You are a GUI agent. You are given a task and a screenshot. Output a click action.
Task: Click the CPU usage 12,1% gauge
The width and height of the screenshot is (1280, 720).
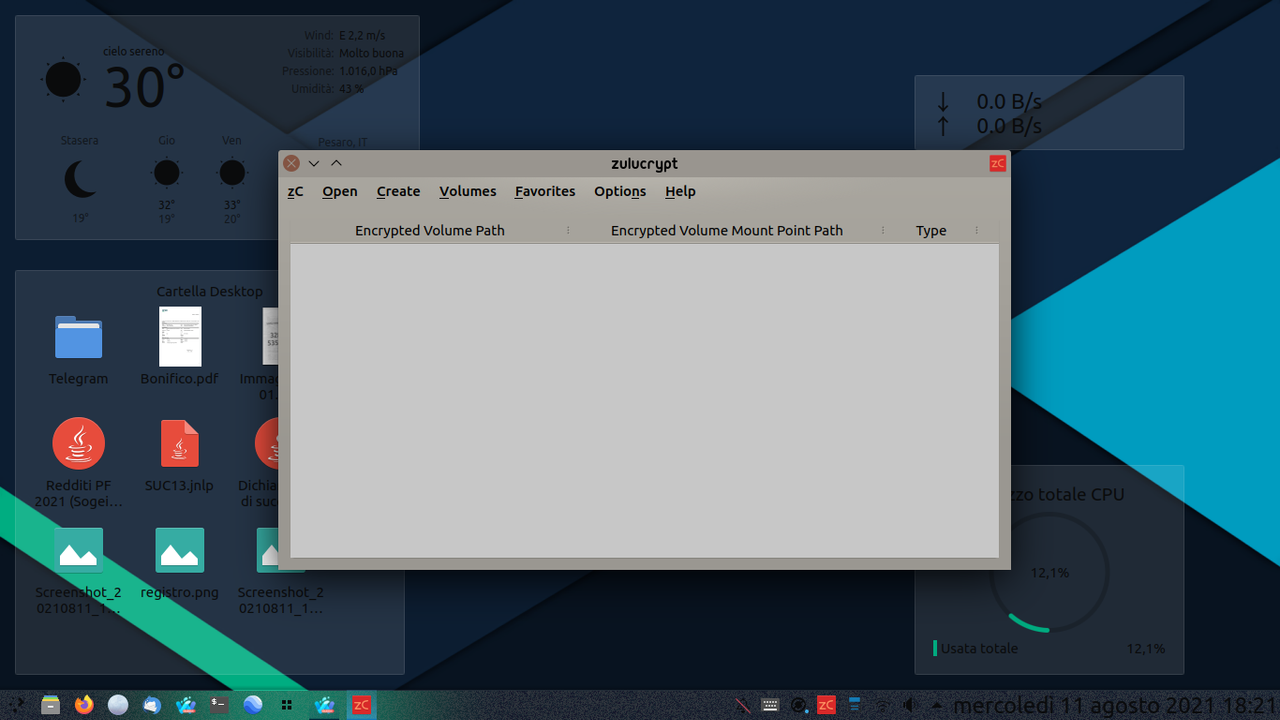pos(1049,573)
